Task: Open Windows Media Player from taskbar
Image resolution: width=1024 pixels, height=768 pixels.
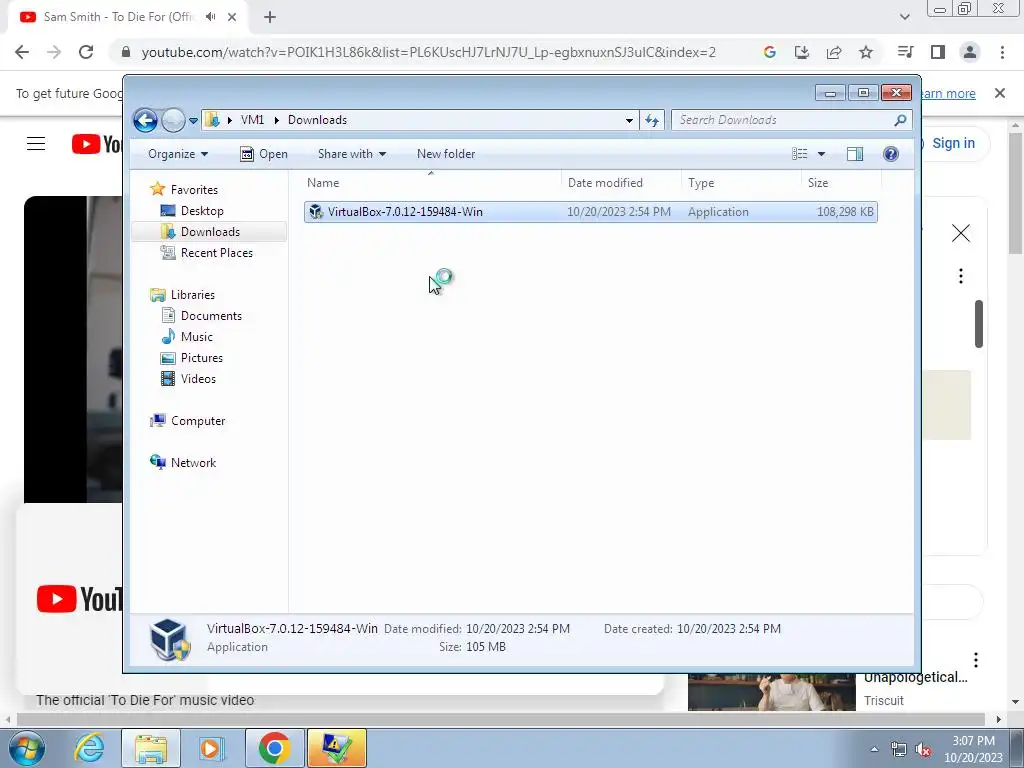Action: (x=212, y=748)
